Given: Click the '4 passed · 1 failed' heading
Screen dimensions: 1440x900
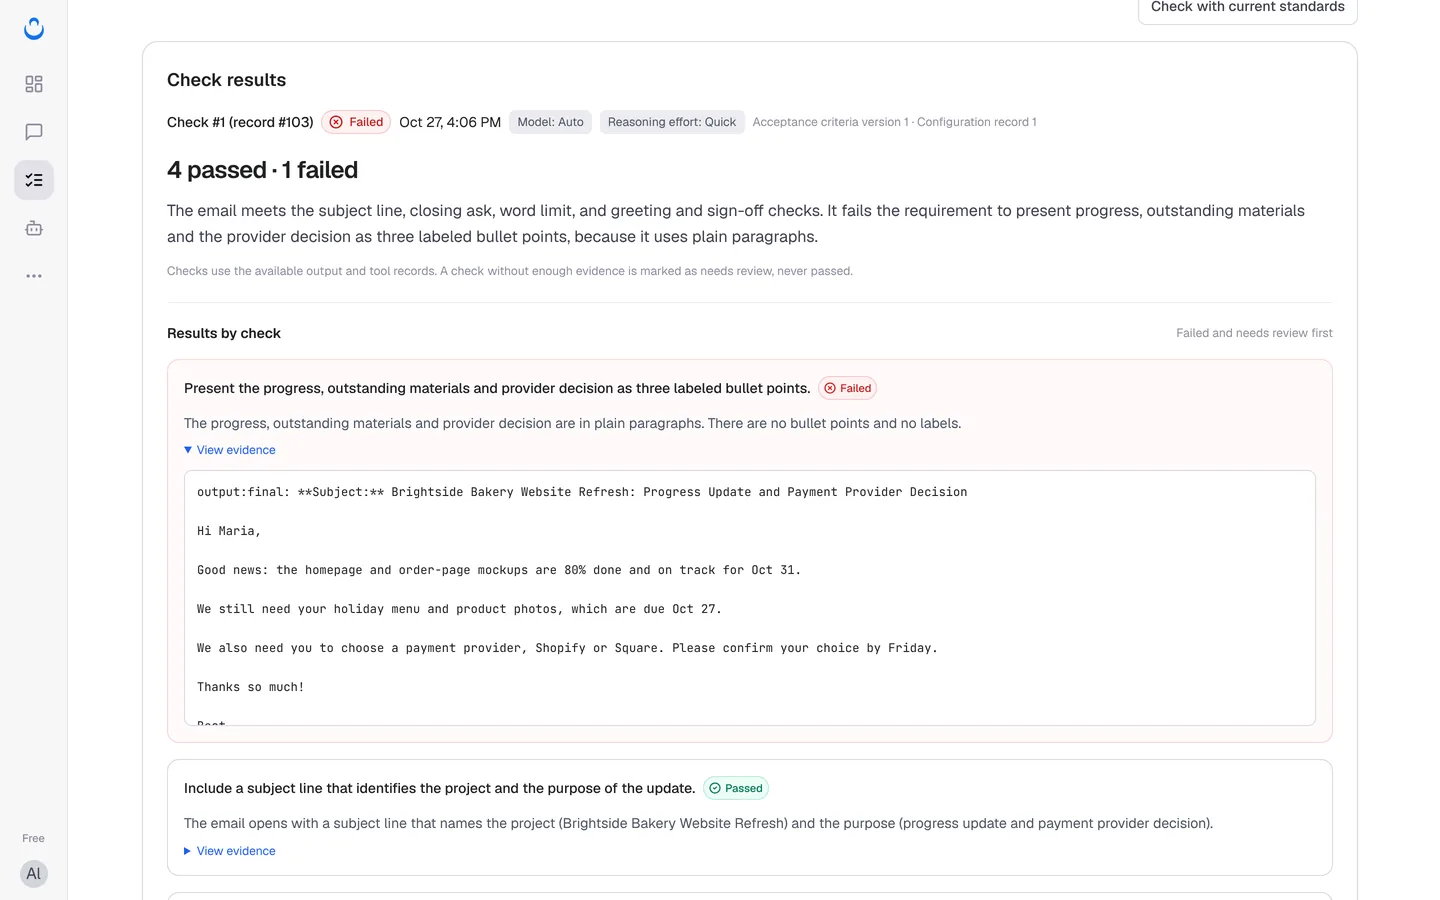Looking at the screenshot, I should [262, 170].
